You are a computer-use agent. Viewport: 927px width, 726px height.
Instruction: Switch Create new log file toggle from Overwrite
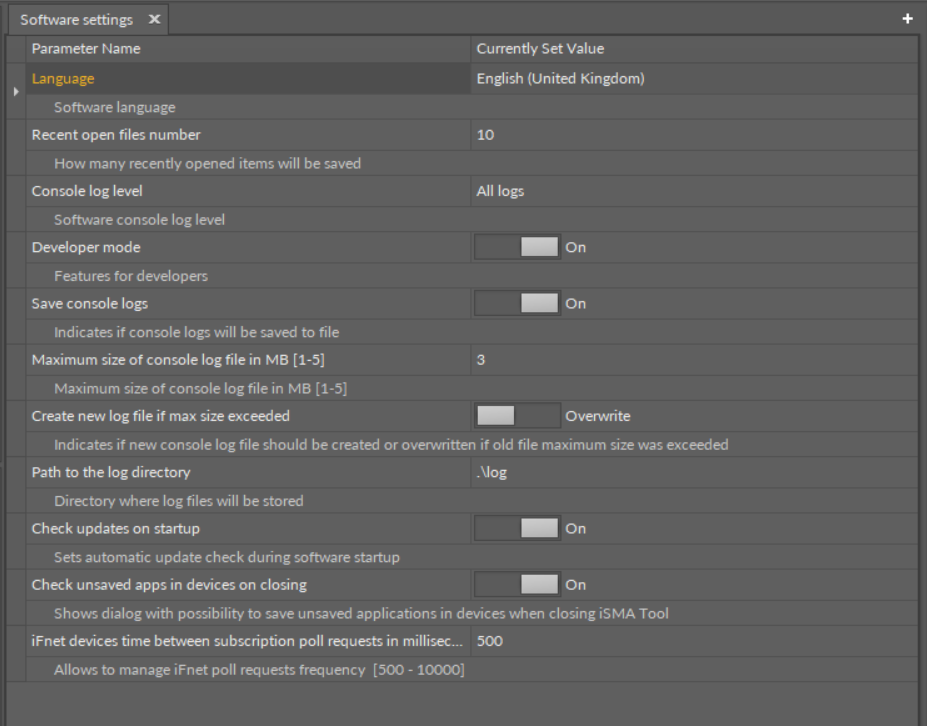click(x=516, y=415)
